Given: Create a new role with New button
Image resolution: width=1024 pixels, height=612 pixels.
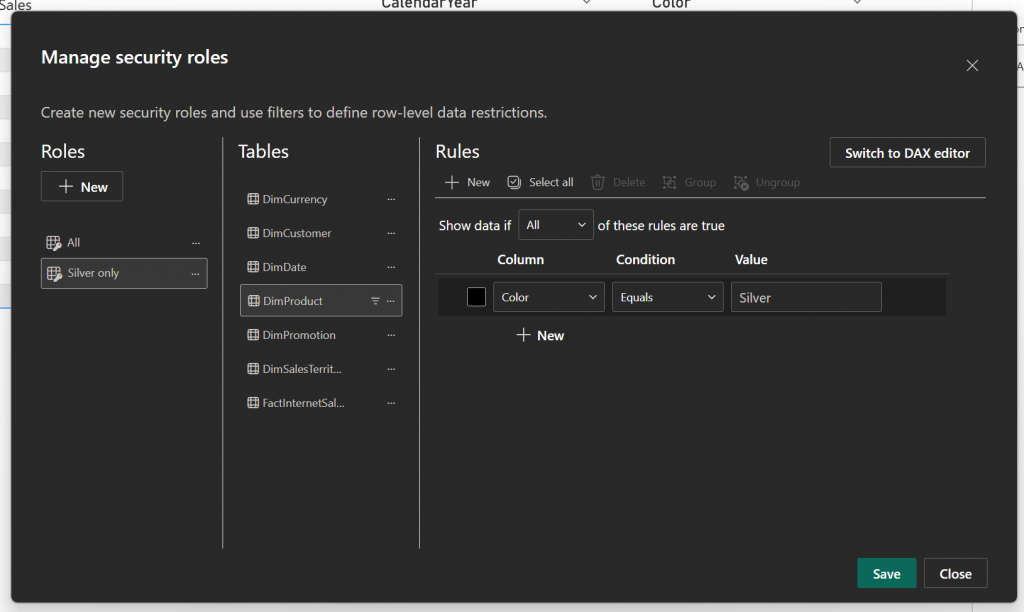Looking at the screenshot, I should pyautogui.click(x=82, y=187).
